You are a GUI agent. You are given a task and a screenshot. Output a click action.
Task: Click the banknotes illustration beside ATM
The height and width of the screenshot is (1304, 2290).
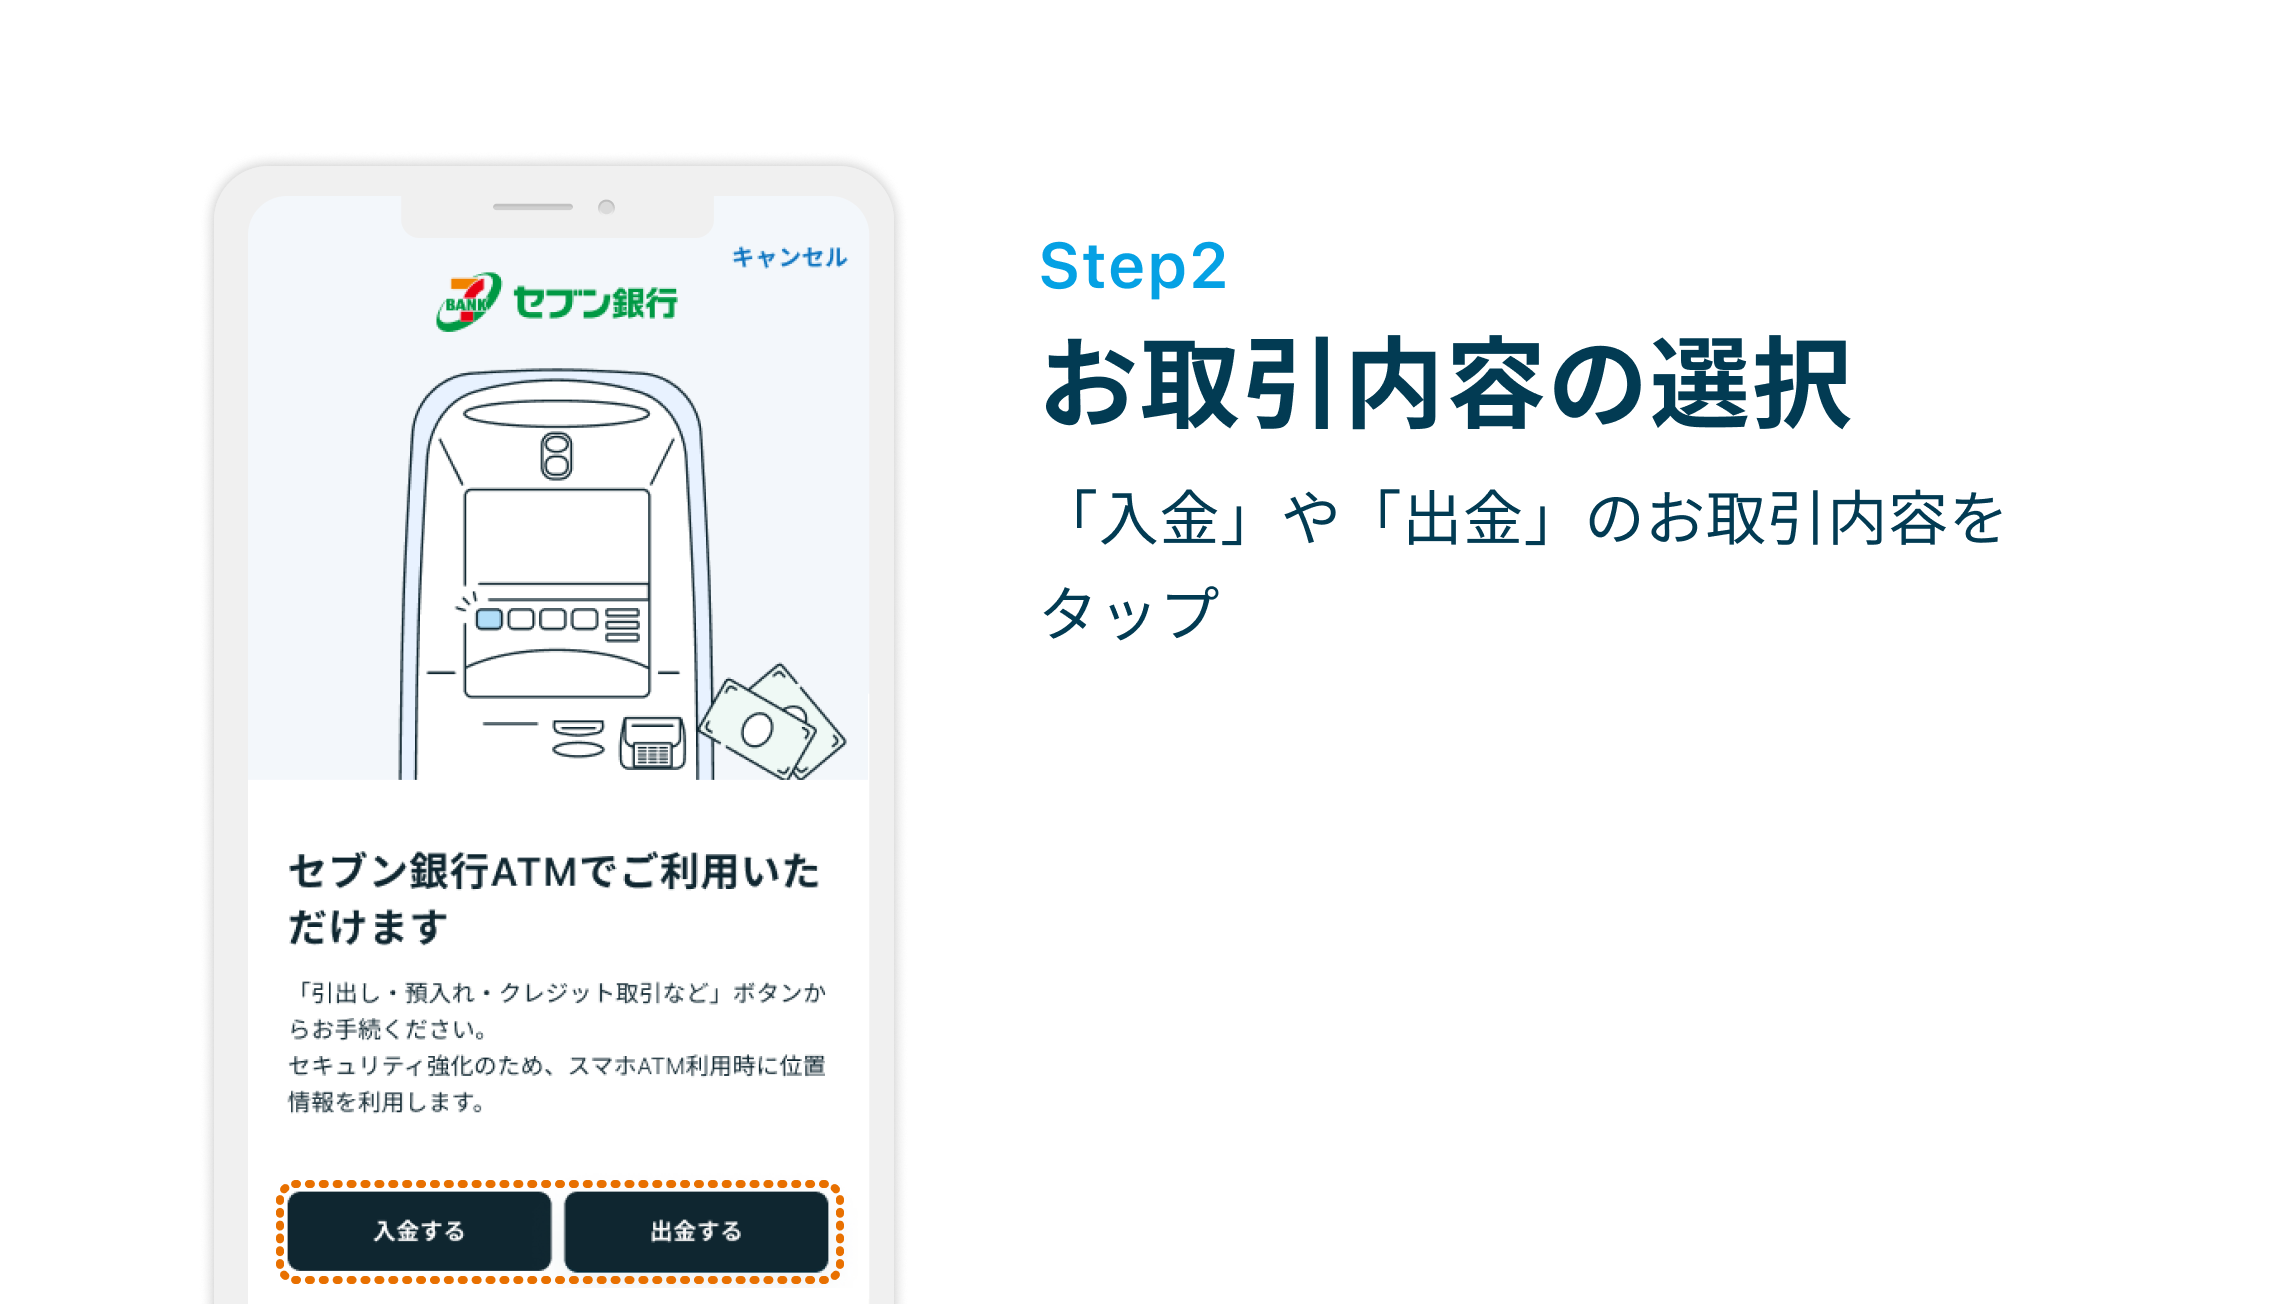(772, 722)
